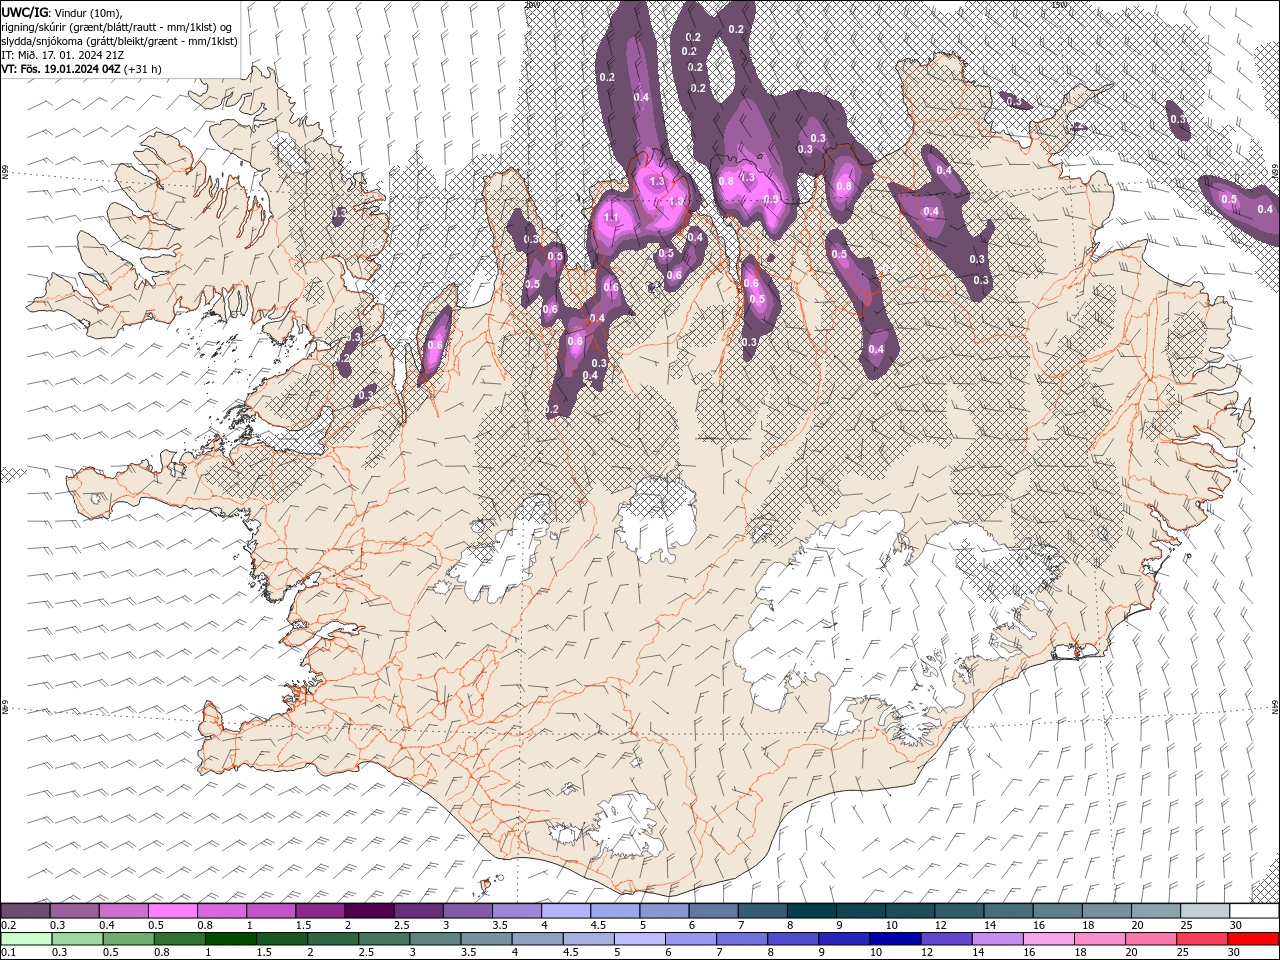Click the 0.8 swatch in the upper purple legend

(221, 911)
